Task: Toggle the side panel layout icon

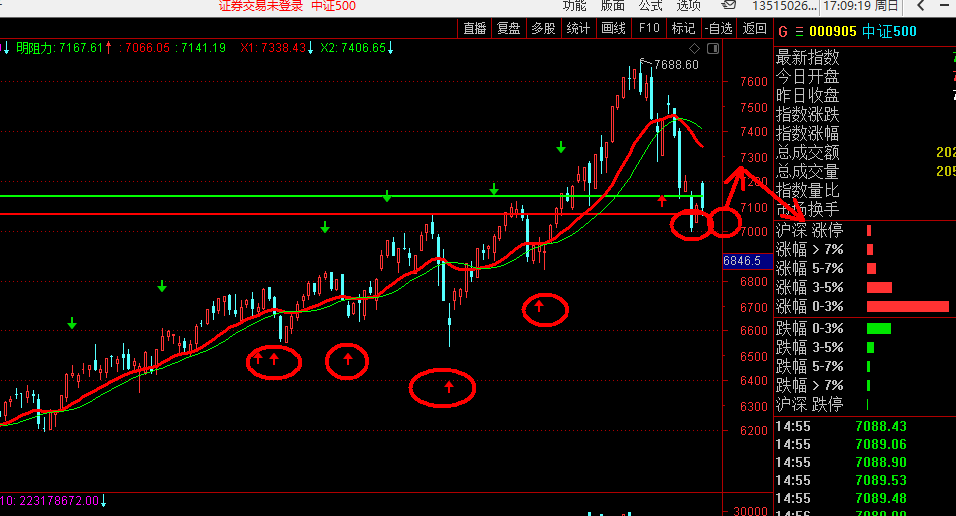Action: click(x=712, y=48)
